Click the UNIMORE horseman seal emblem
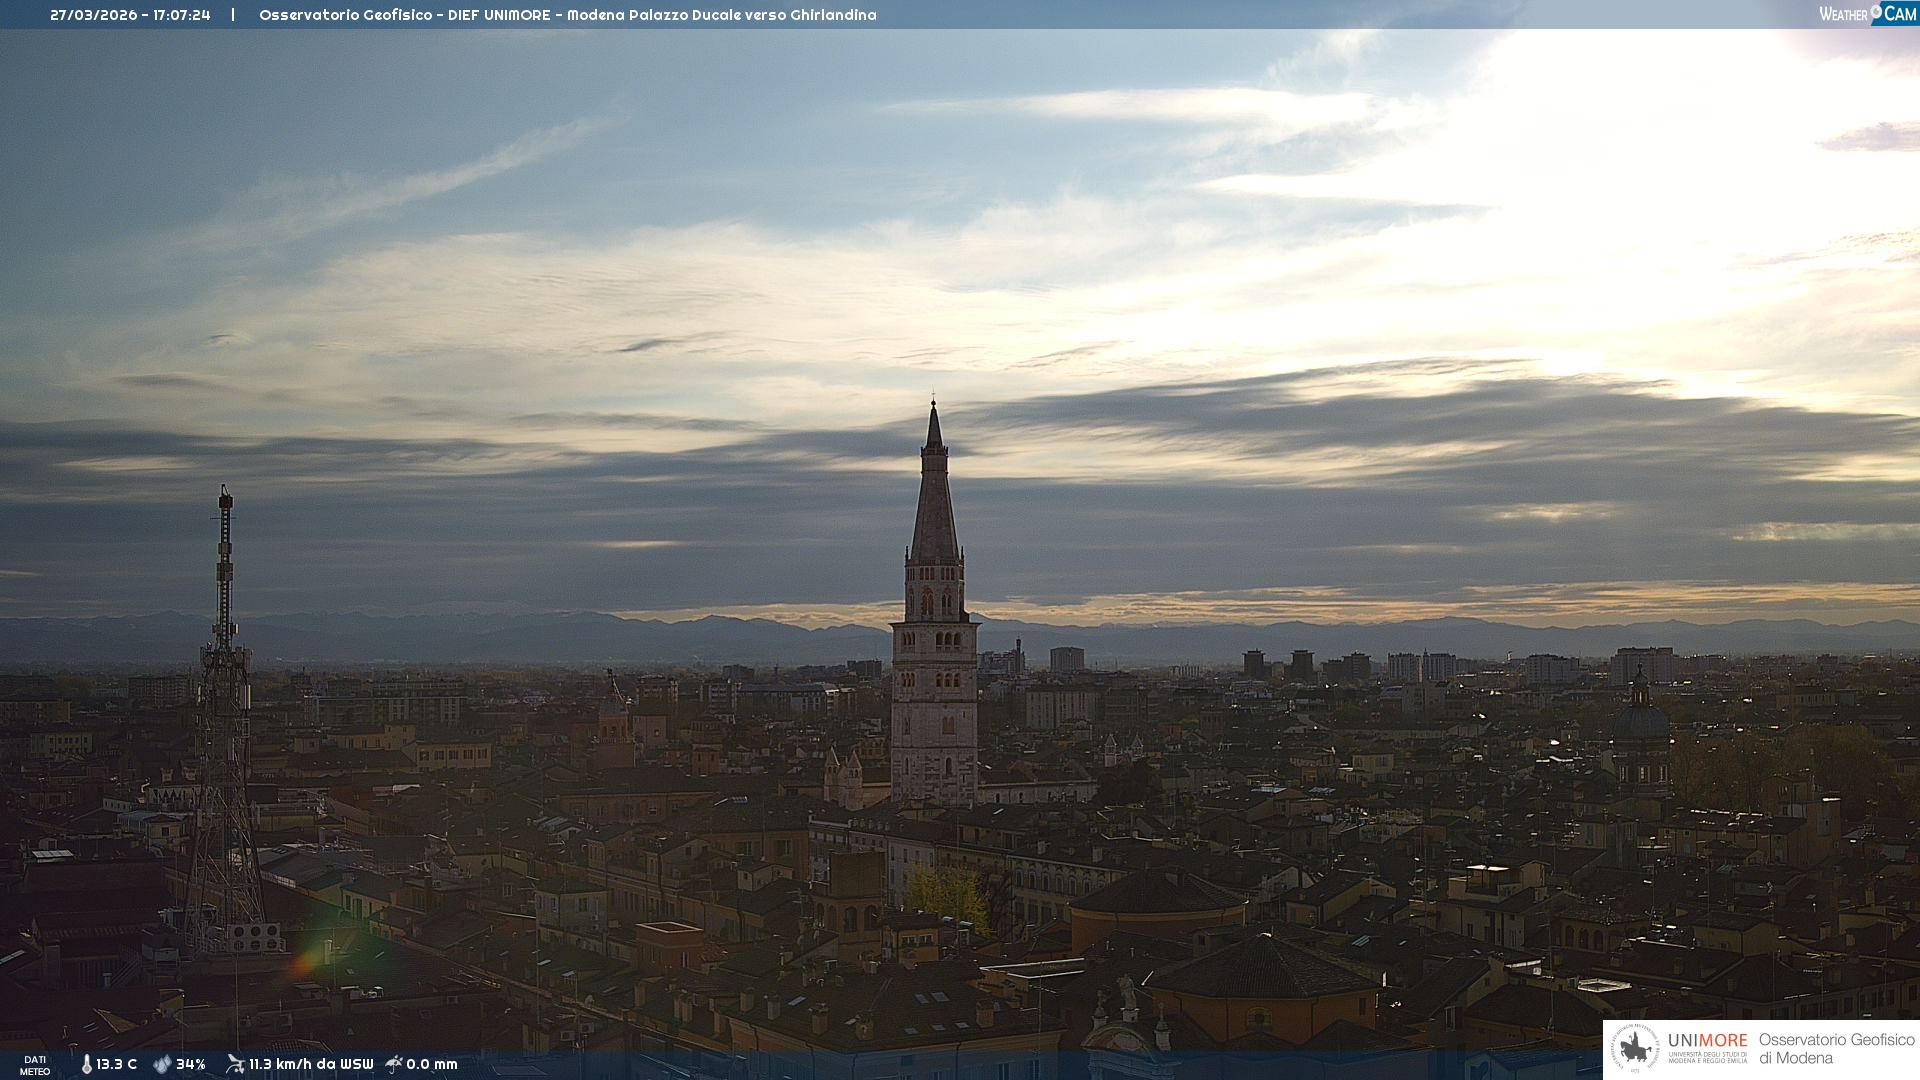This screenshot has height=1080, width=1920. [1636, 1049]
